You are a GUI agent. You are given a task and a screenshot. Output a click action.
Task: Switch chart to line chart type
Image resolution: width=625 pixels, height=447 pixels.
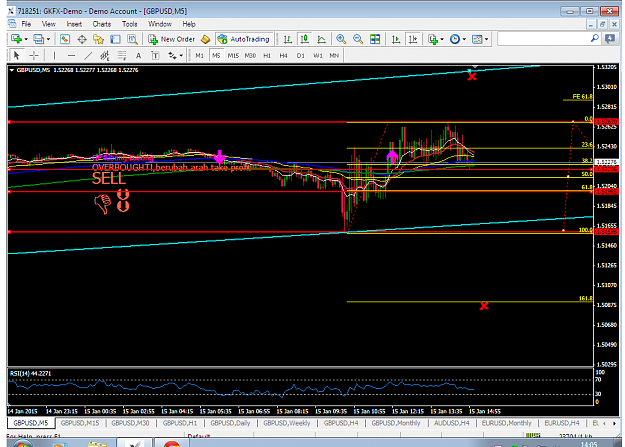[321, 39]
